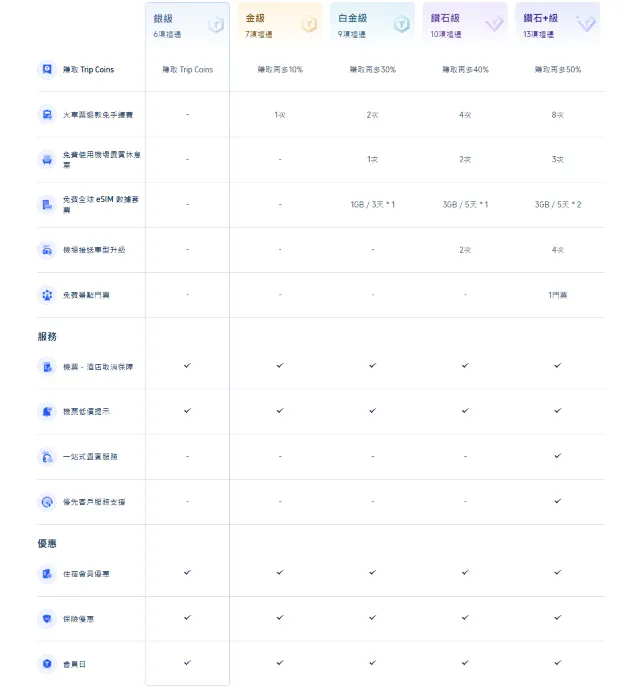Open the airport VIP lounge benefit label
Screen dimensions: 640x692
click(102, 160)
